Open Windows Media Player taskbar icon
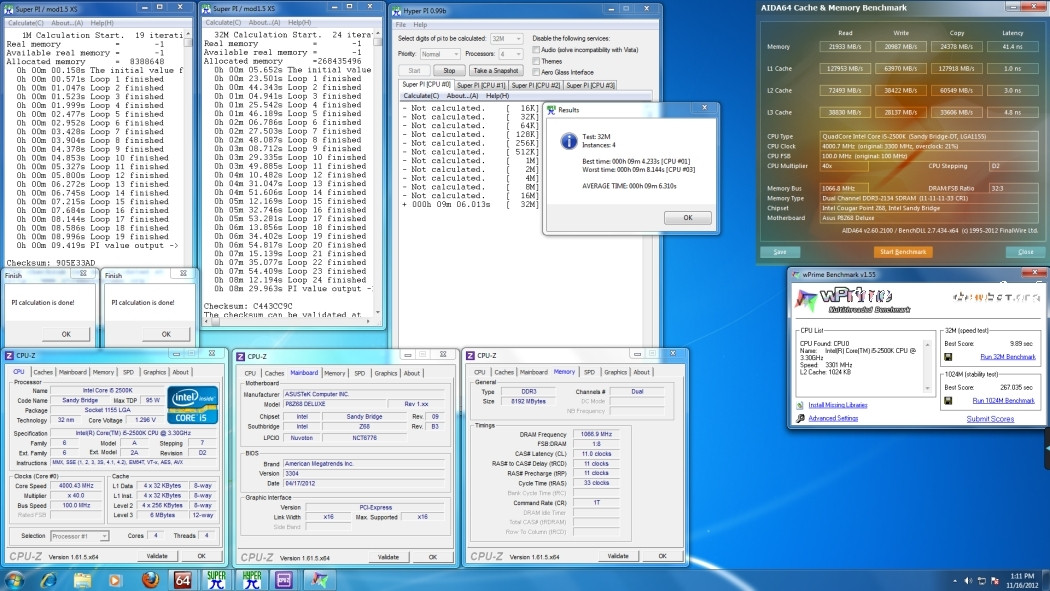The height and width of the screenshot is (591, 1050). tap(115, 580)
